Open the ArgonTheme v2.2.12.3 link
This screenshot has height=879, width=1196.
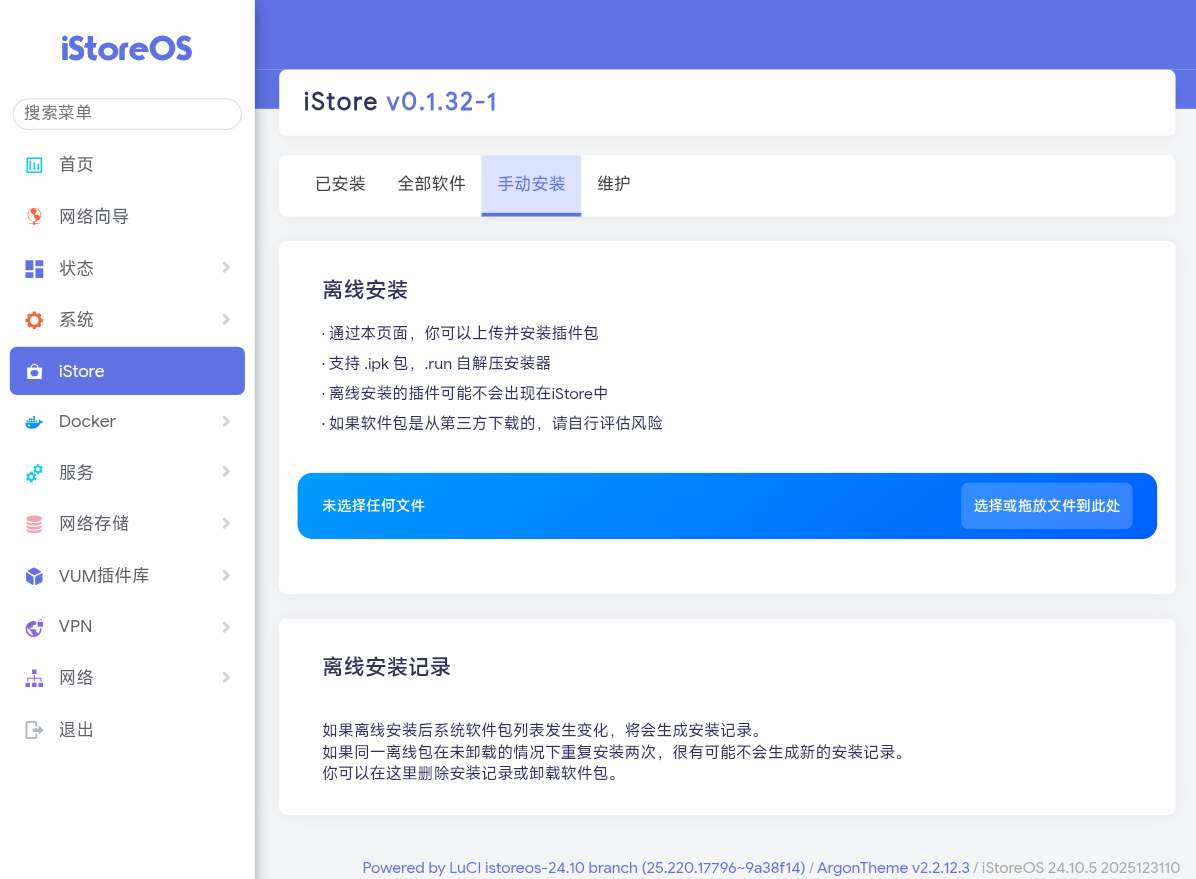(893, 868)
